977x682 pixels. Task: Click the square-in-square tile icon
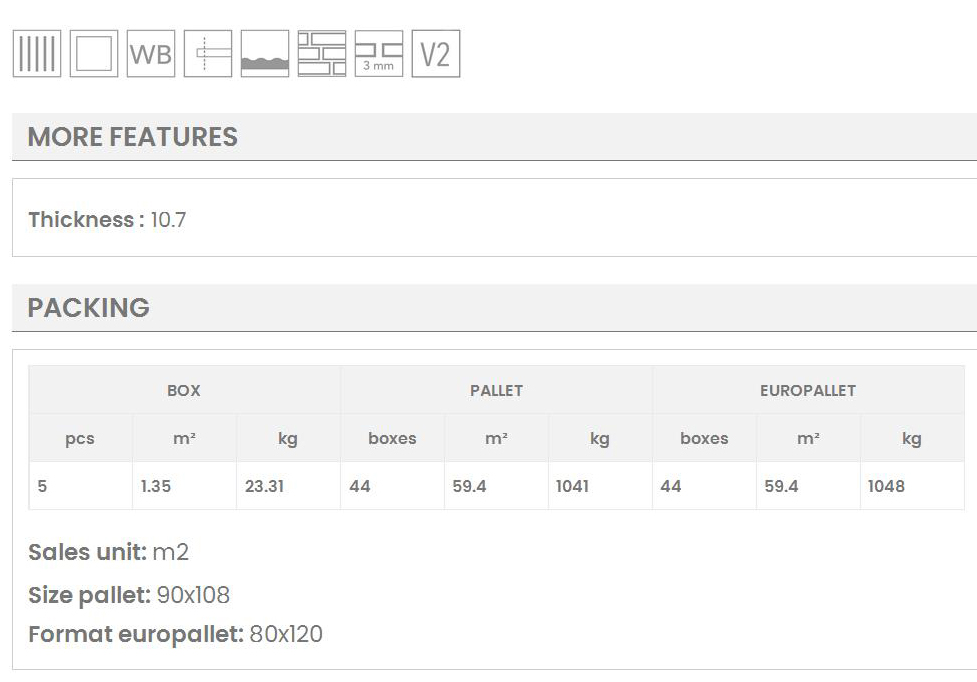[x=94, y=53]
